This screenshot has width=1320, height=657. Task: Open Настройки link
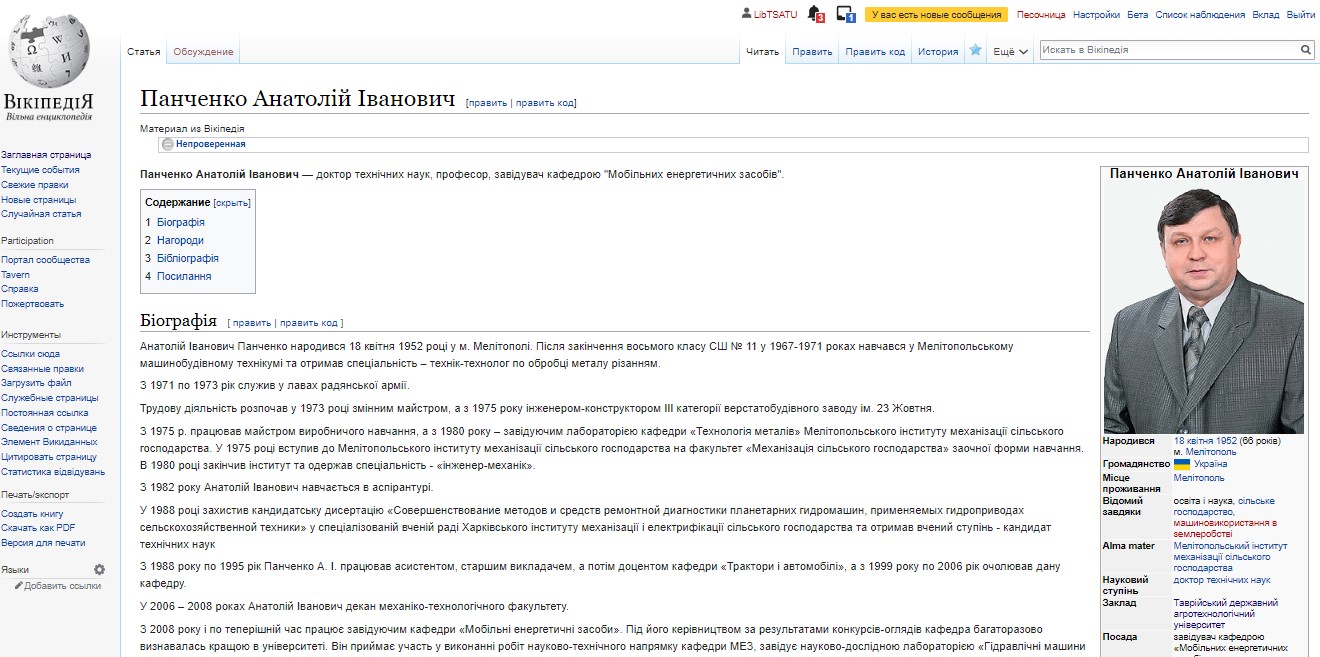point(1096,15)
